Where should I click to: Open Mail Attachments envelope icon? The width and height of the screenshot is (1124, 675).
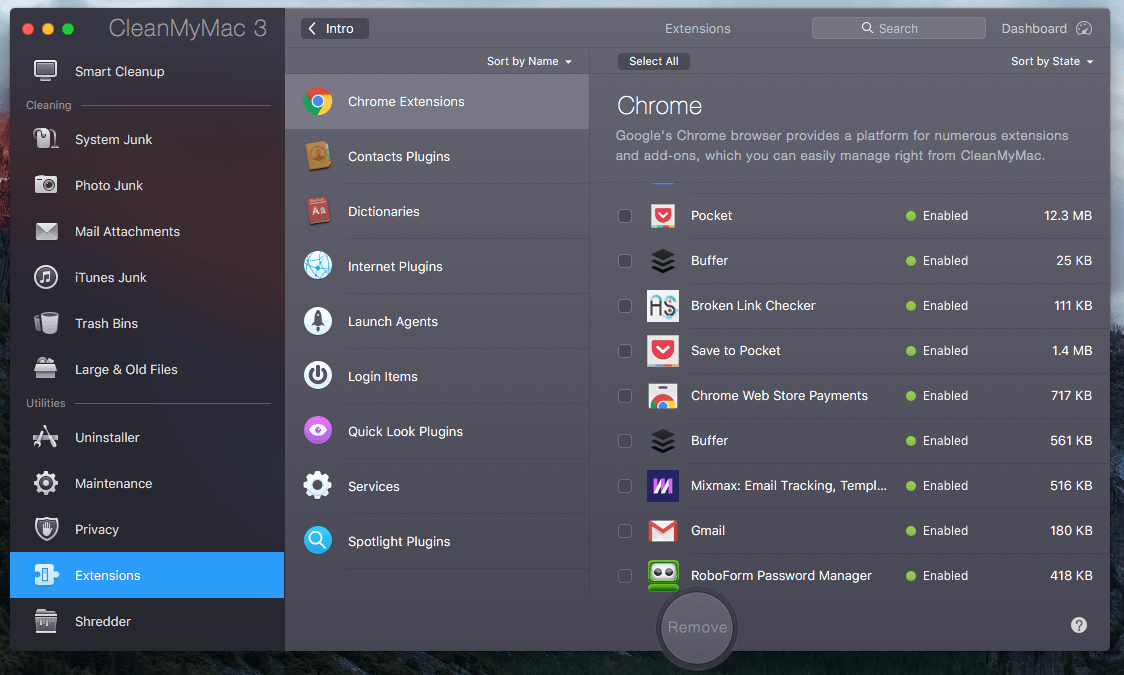pyautogui.click(x=46, y=231)
